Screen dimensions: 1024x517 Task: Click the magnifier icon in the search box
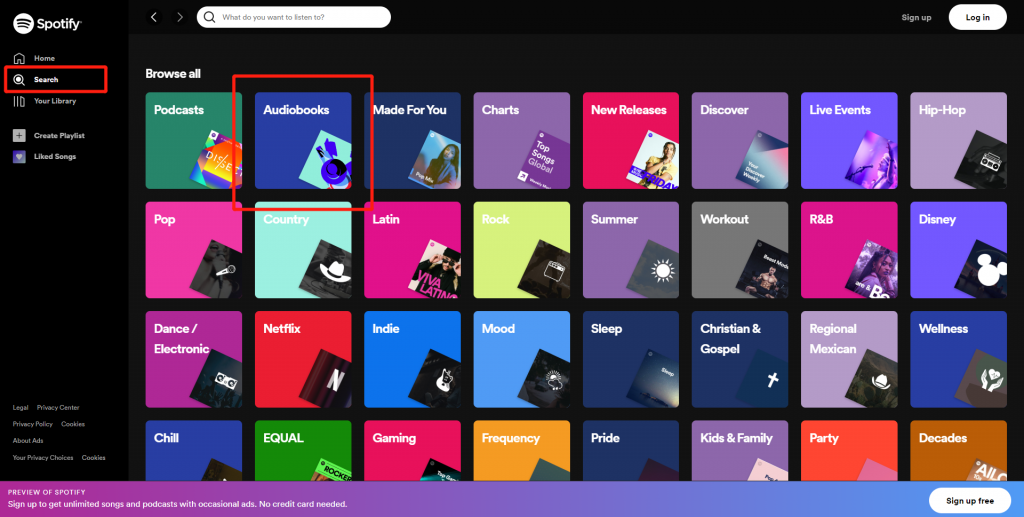(210, 17)
